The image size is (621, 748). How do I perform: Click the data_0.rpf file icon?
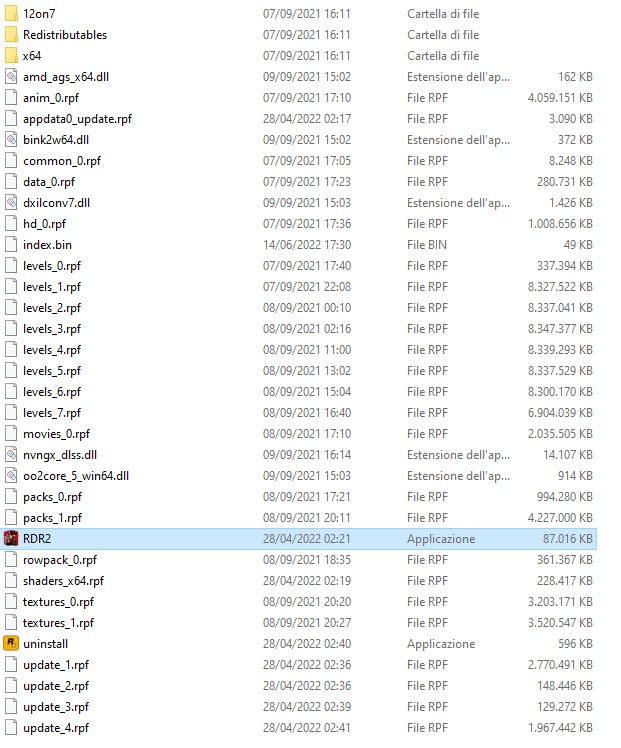11,181
